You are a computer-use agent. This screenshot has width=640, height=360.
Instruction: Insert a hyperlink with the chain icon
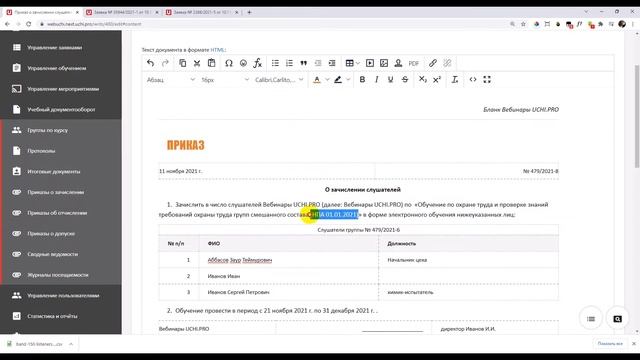tap(433, 63)
